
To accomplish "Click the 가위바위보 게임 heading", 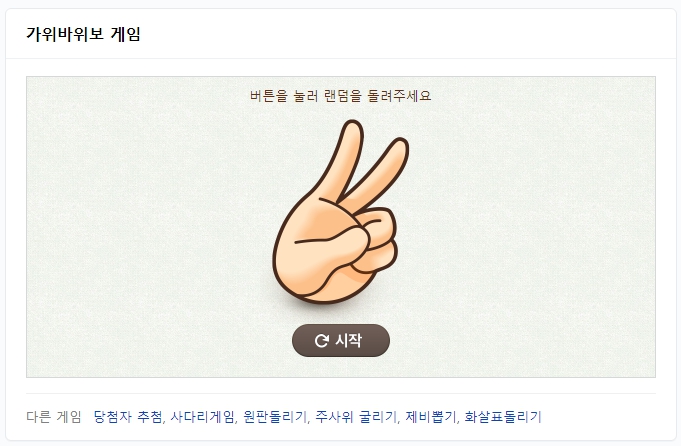I will tap(83, 34).
